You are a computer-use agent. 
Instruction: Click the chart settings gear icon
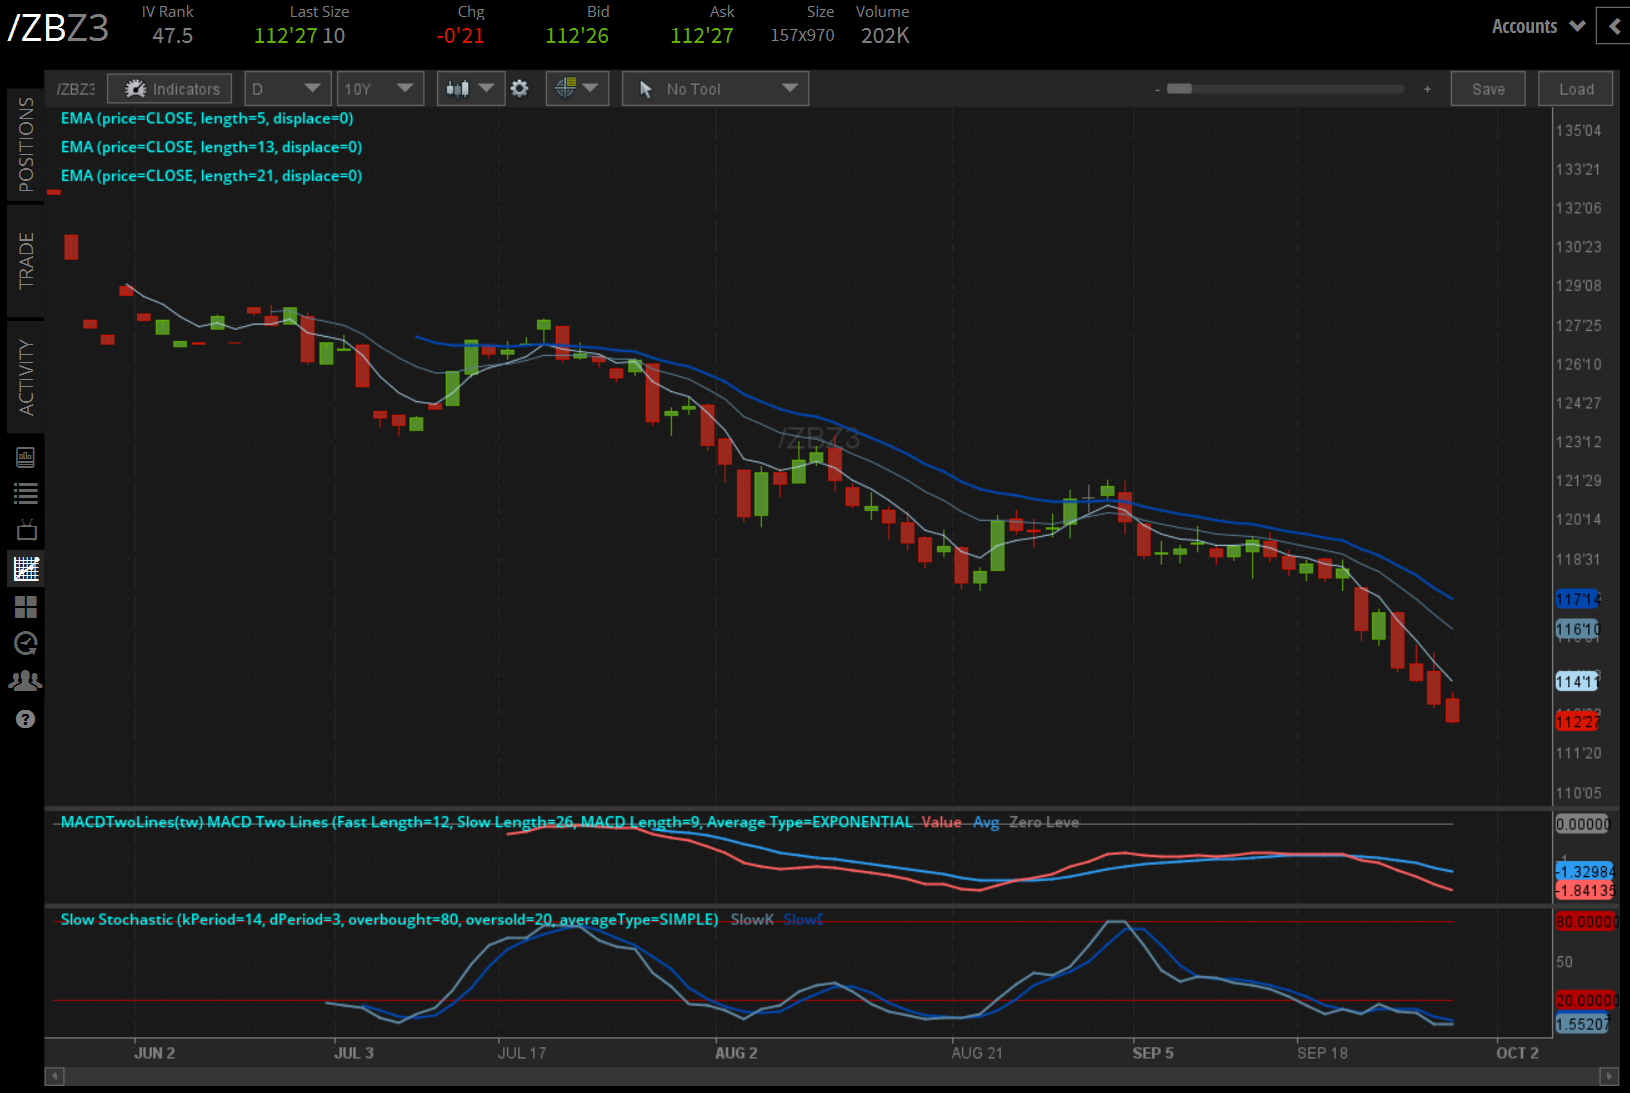click(520, 88)
